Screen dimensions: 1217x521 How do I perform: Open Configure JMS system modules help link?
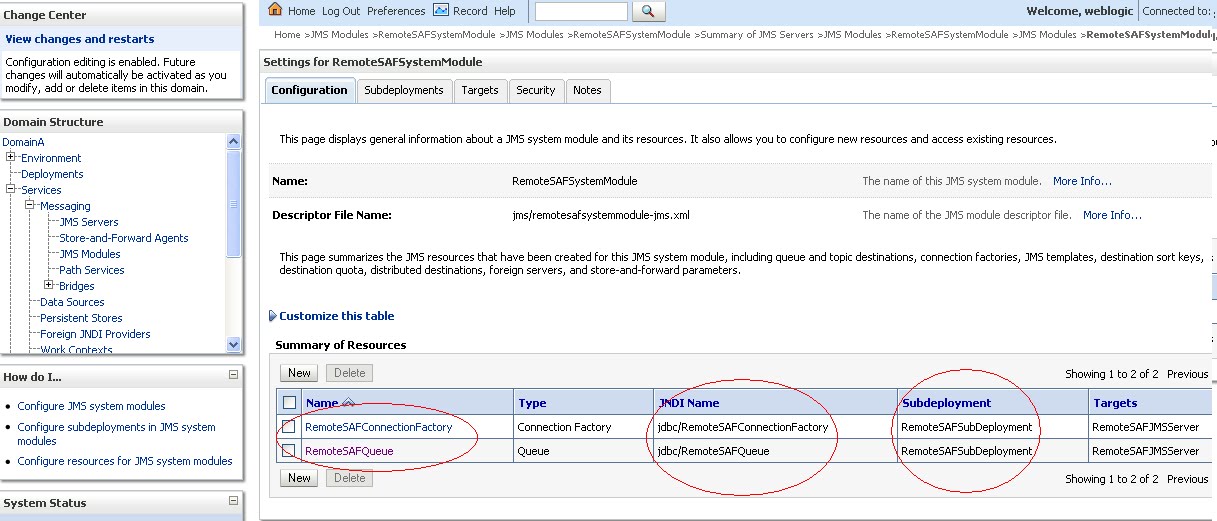91,406
